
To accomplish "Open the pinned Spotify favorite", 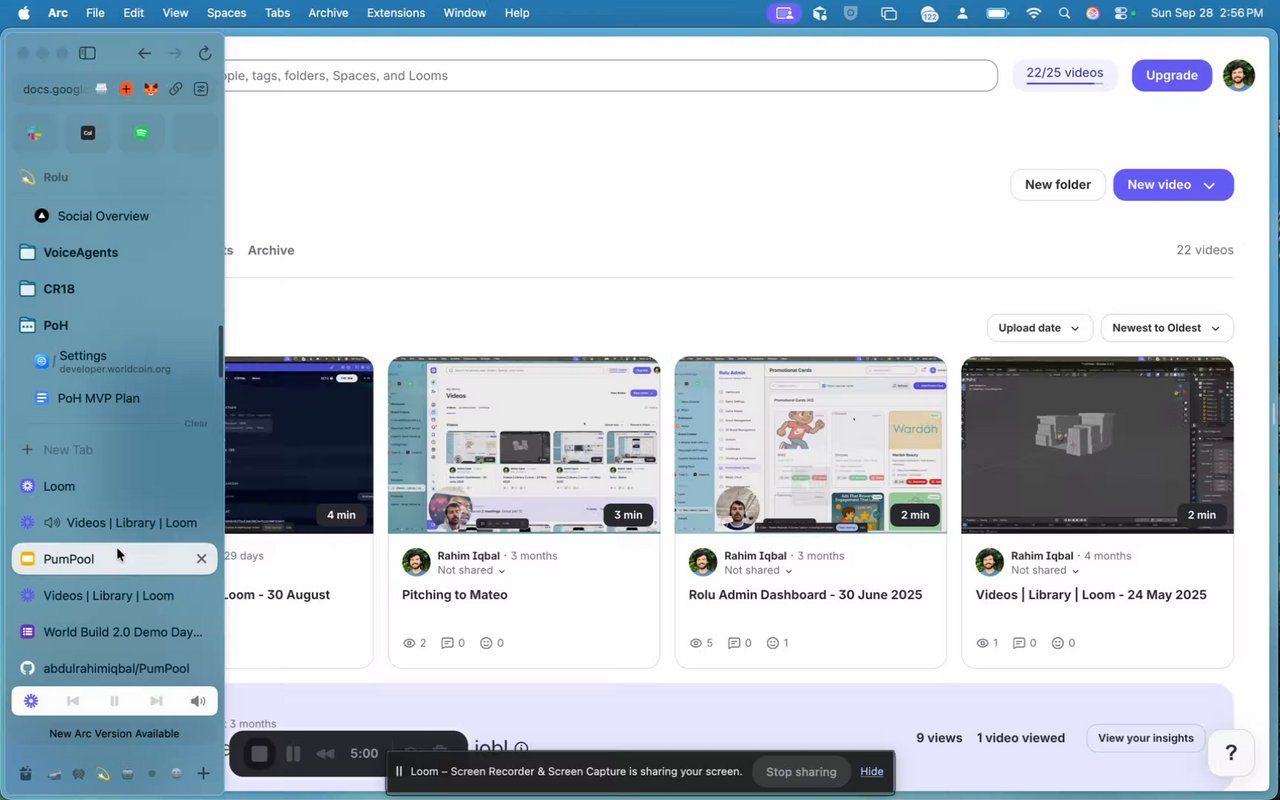I will pos(141,133).
